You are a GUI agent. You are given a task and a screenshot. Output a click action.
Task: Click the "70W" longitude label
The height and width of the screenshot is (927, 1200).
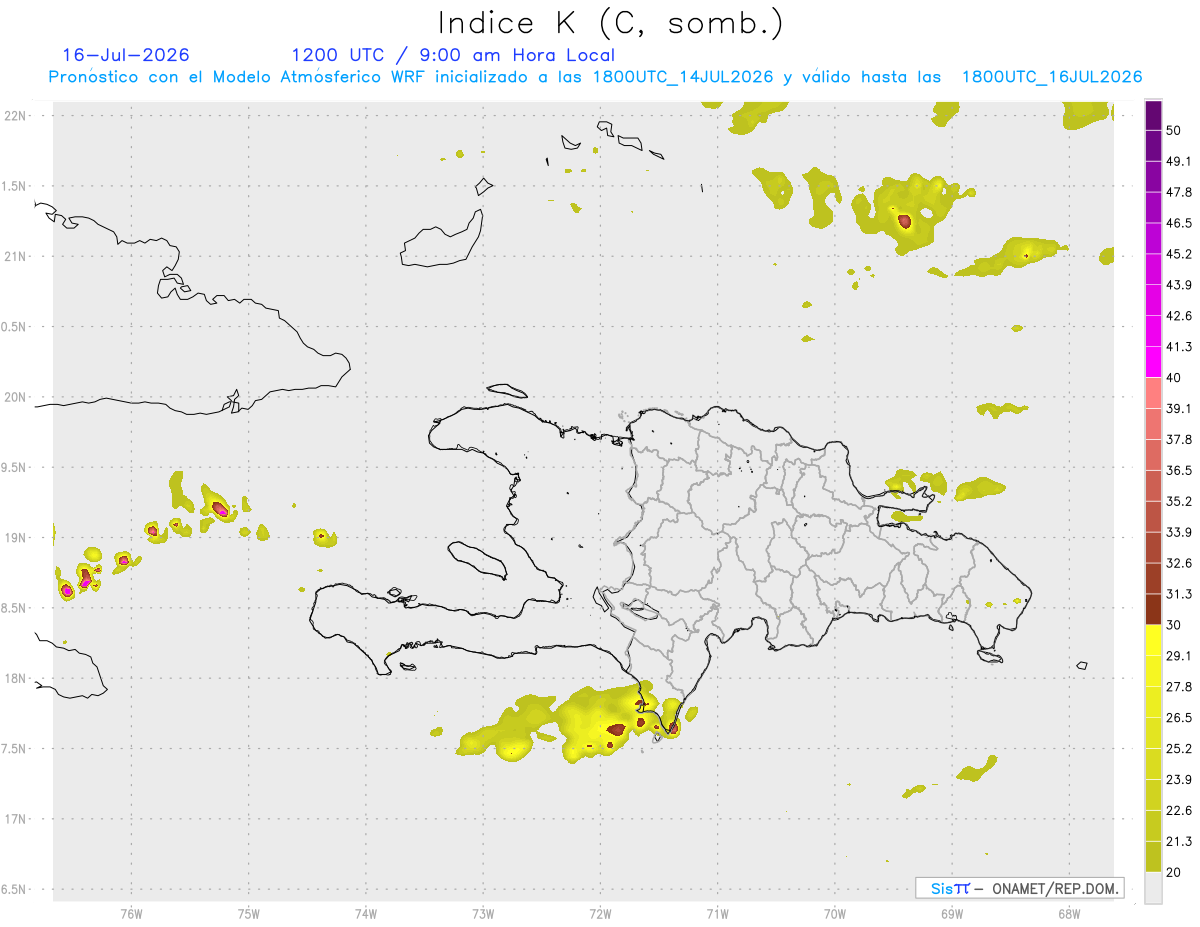834,912
